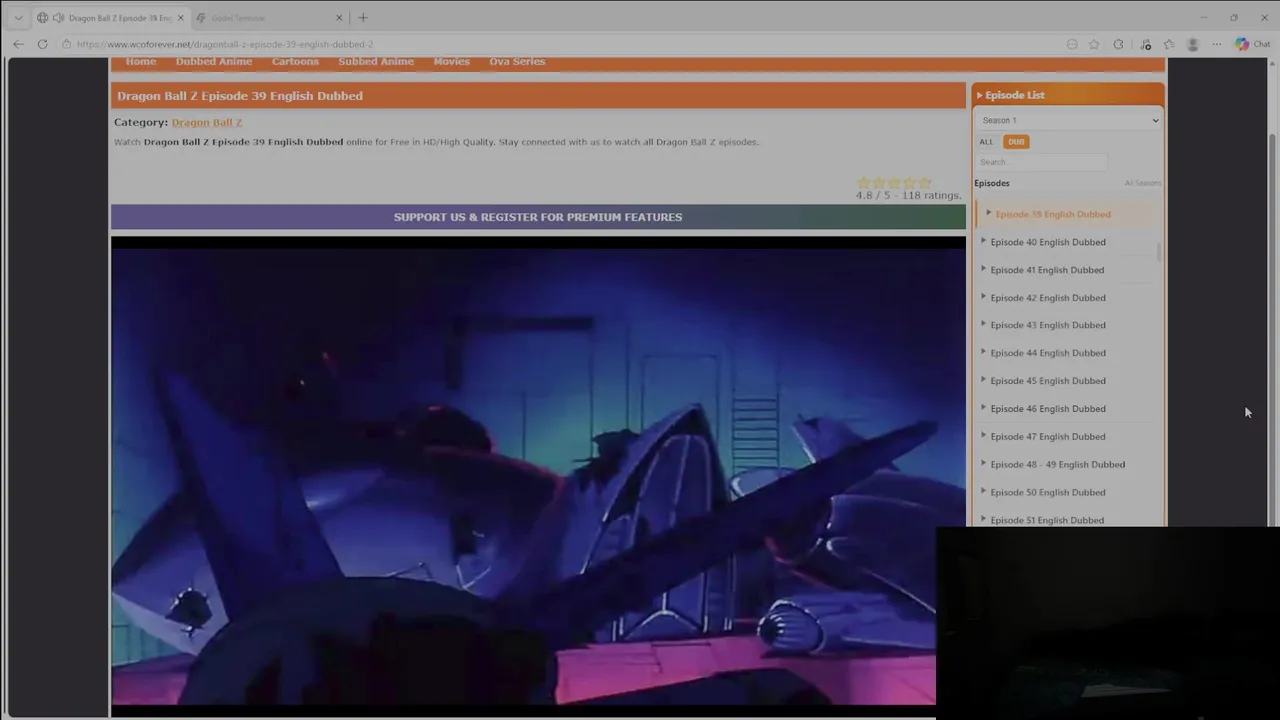Screen dimensions: 1280x720
Task: Focus the wcoforever.net address bar URL
Action: point(225,44)
